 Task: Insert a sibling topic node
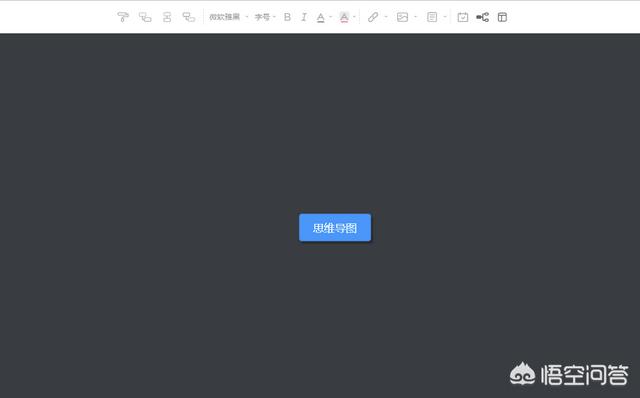[x=167, y=17]
